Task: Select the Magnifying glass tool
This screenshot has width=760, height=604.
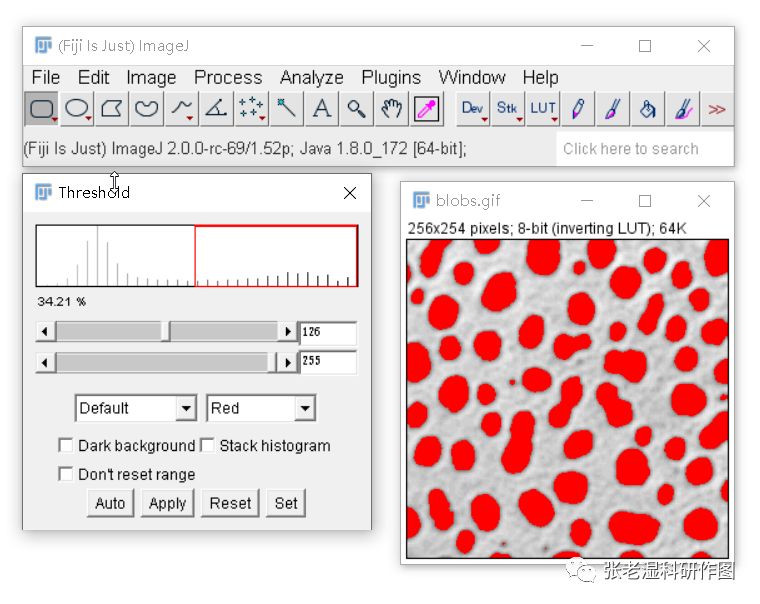Action: [x=356, y=109]
